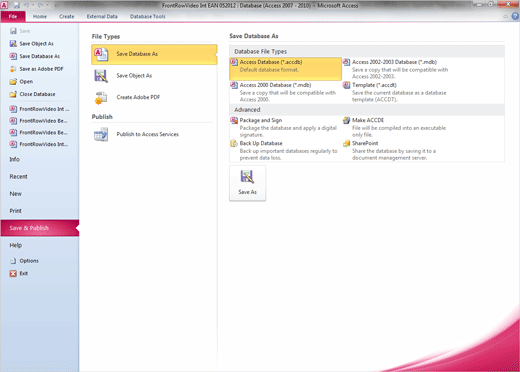Click the Access 2002-2003 Database icon
The width and height of the screenshot is (520, 372).
[346, 62]
